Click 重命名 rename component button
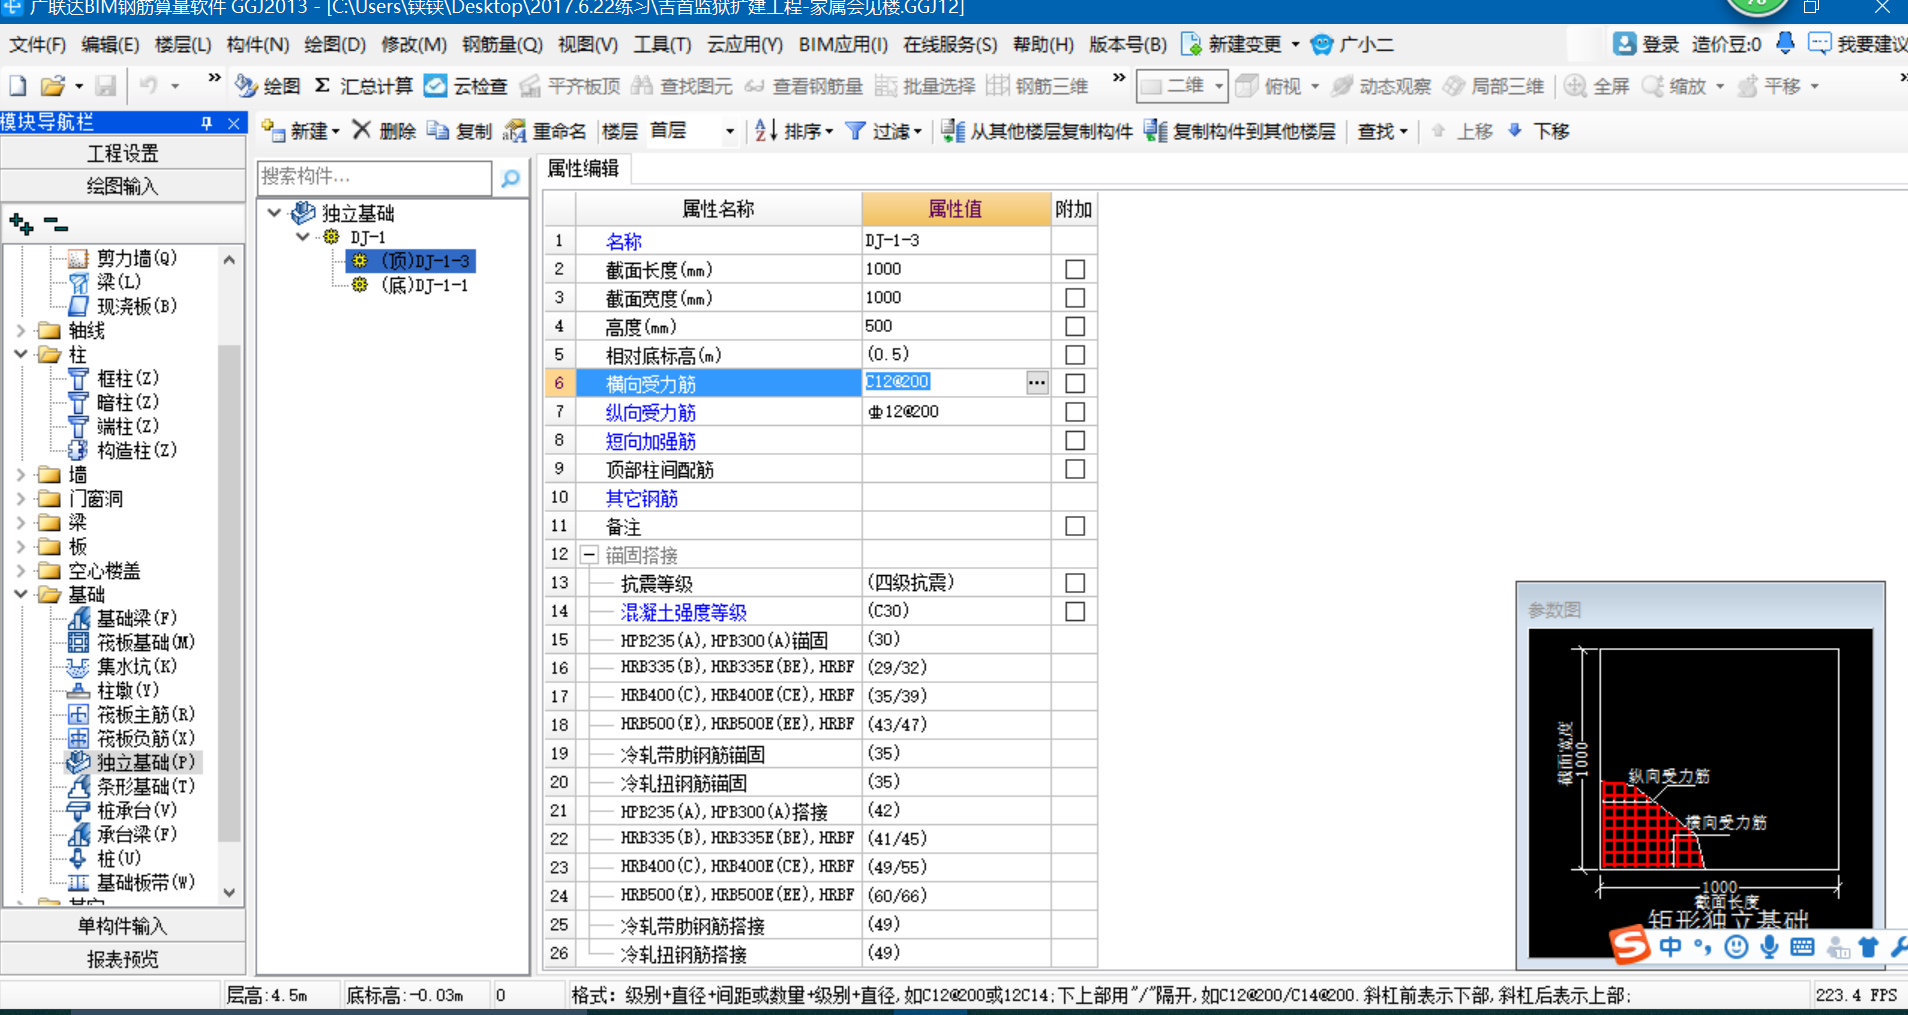The image size is (1908, 1015). pos(545,131)
